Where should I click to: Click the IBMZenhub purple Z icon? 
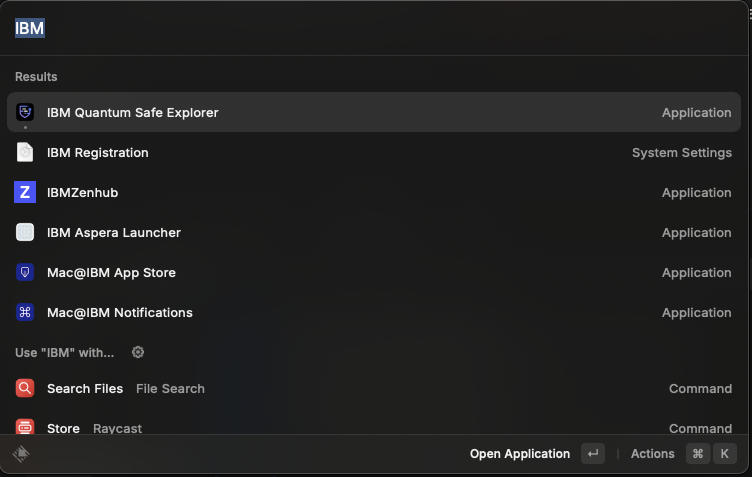click(x=26, y=193)
